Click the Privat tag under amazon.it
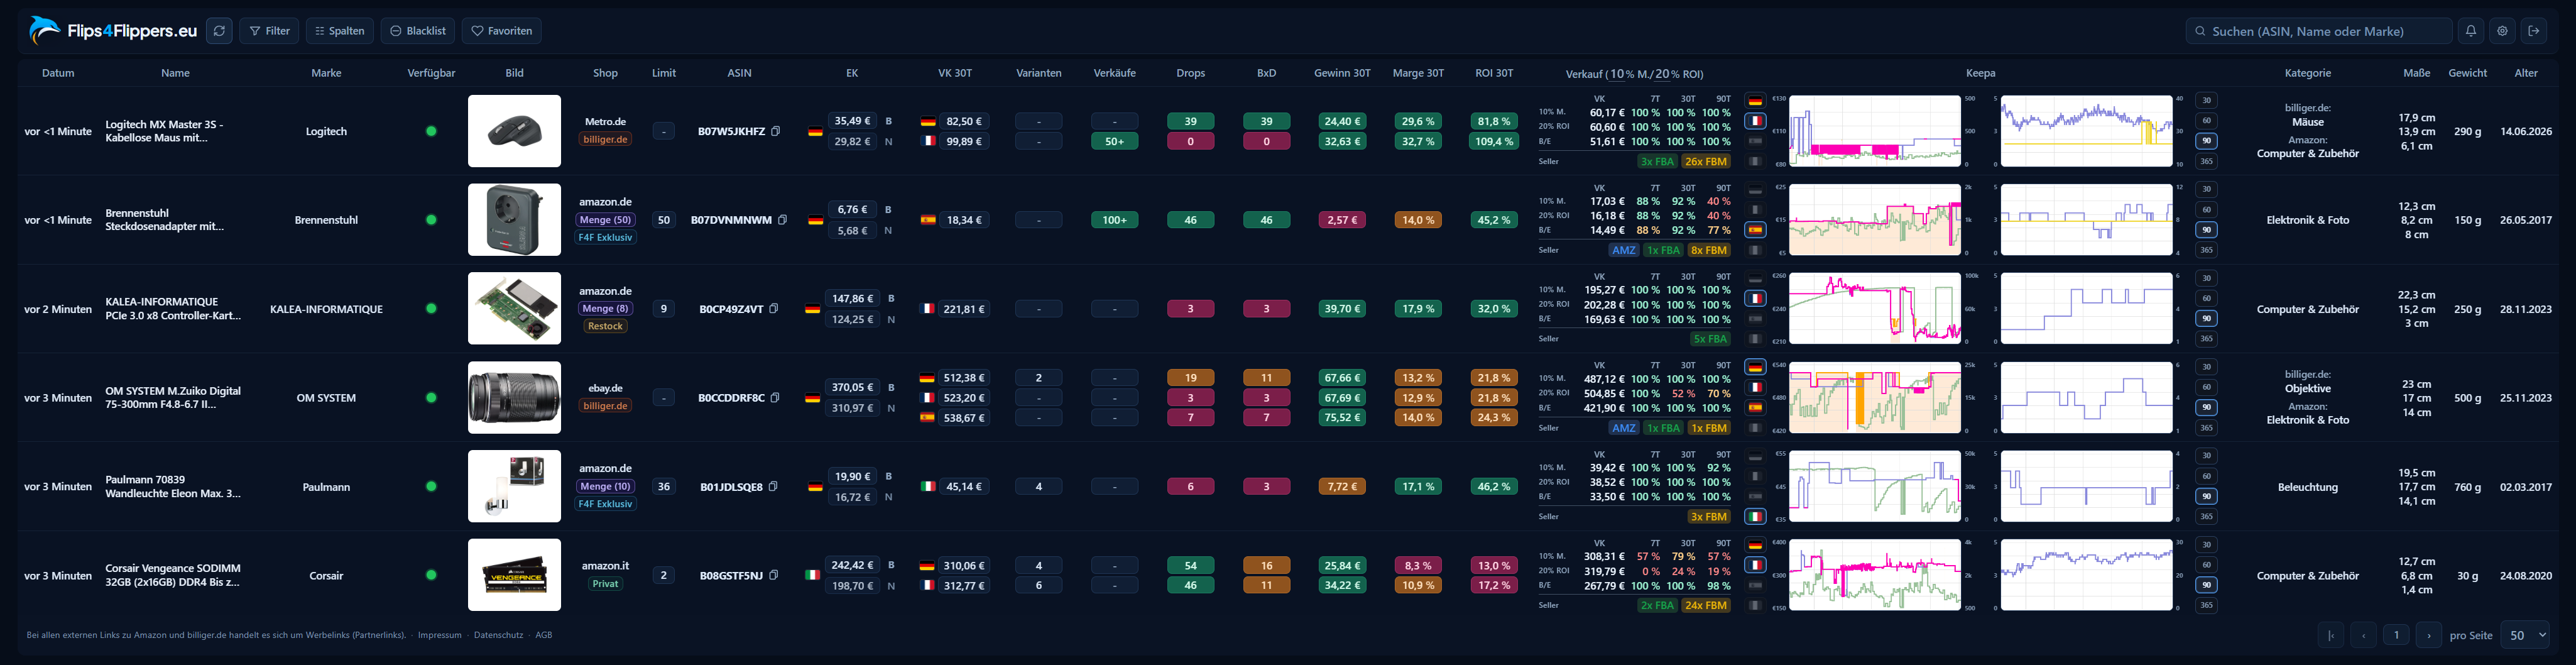2576x665 pixels. pyautogui.click(x=605, y=584)
